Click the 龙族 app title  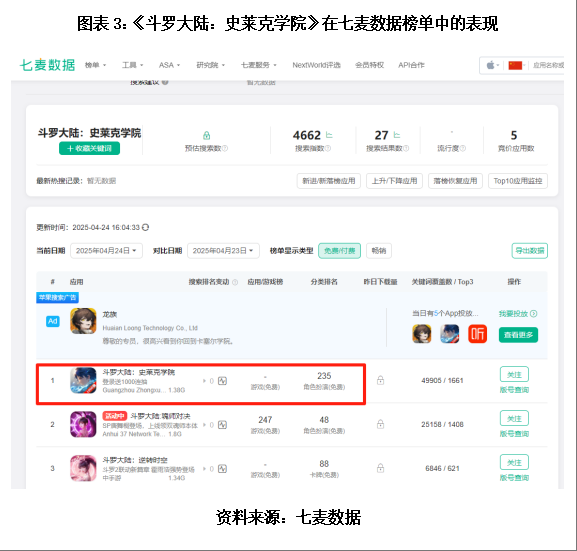pyautogui.click(x=109, y=315)
